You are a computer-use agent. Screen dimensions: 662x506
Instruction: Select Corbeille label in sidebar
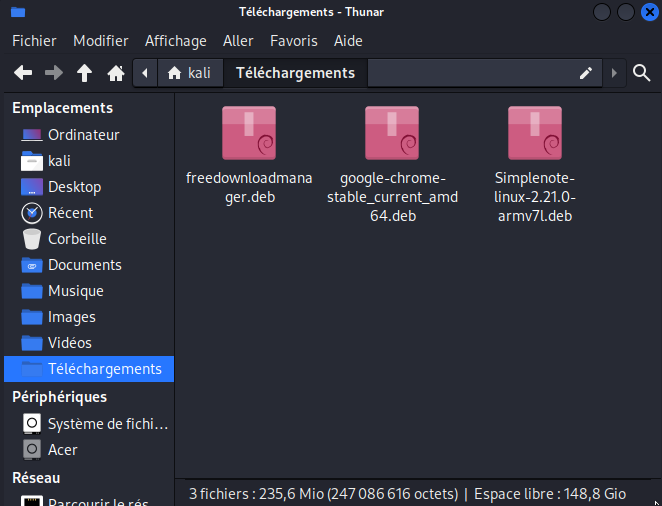77,239
